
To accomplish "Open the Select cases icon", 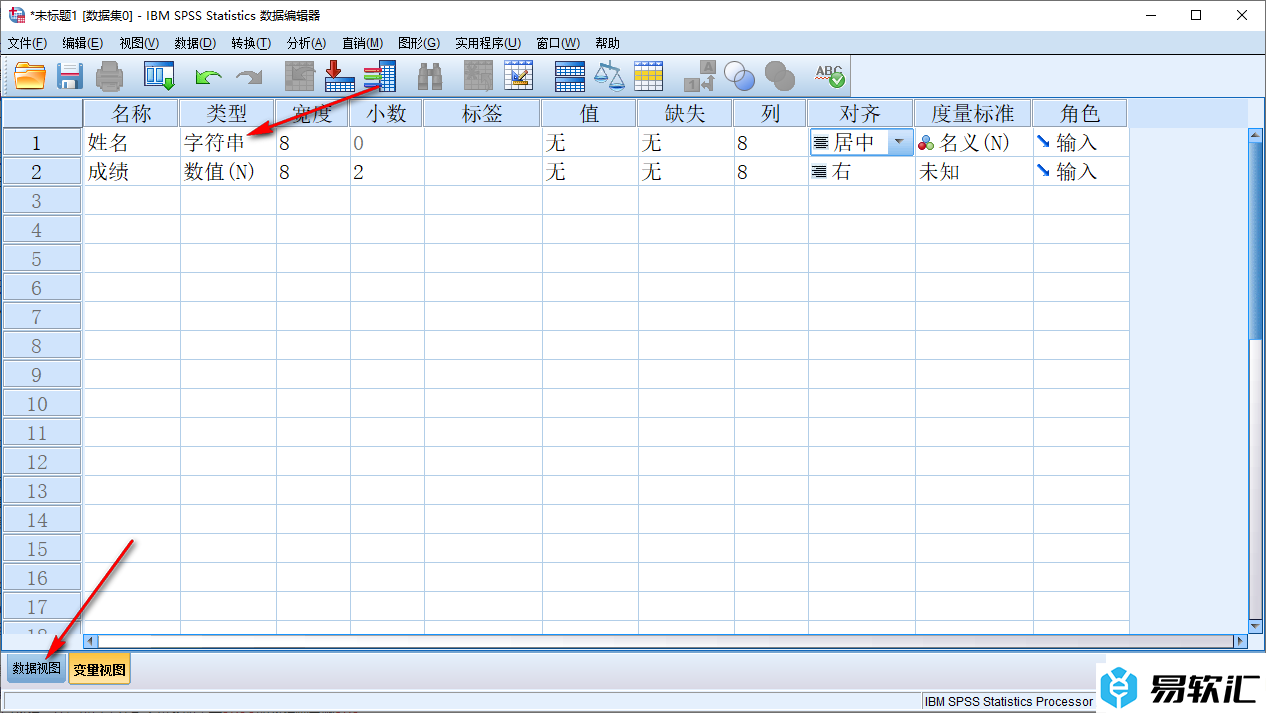I will (649, 76).
